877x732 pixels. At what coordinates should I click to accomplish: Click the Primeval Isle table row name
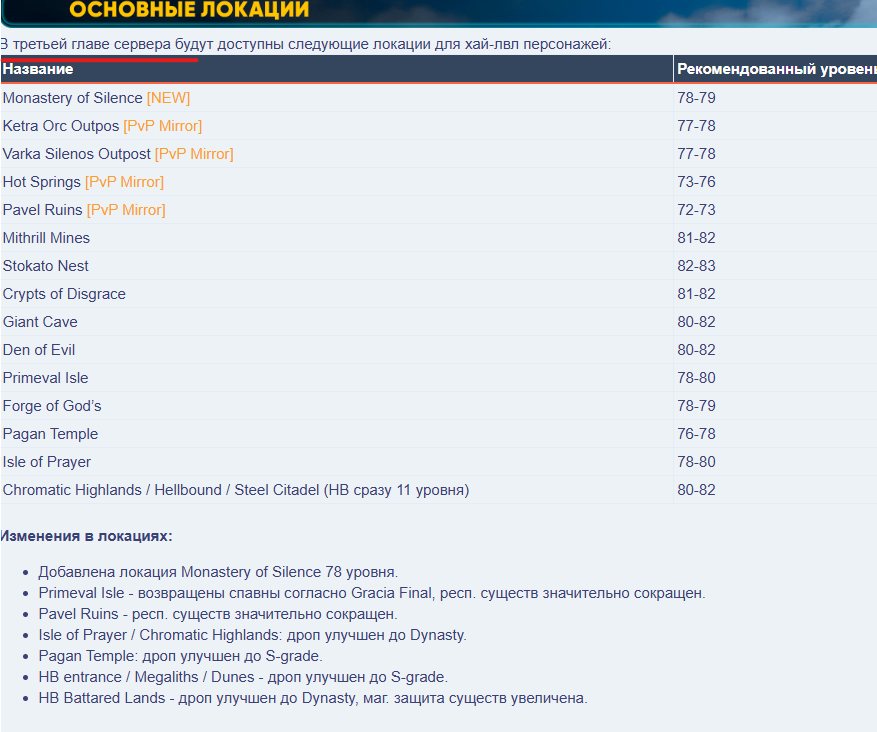[45, 378]
